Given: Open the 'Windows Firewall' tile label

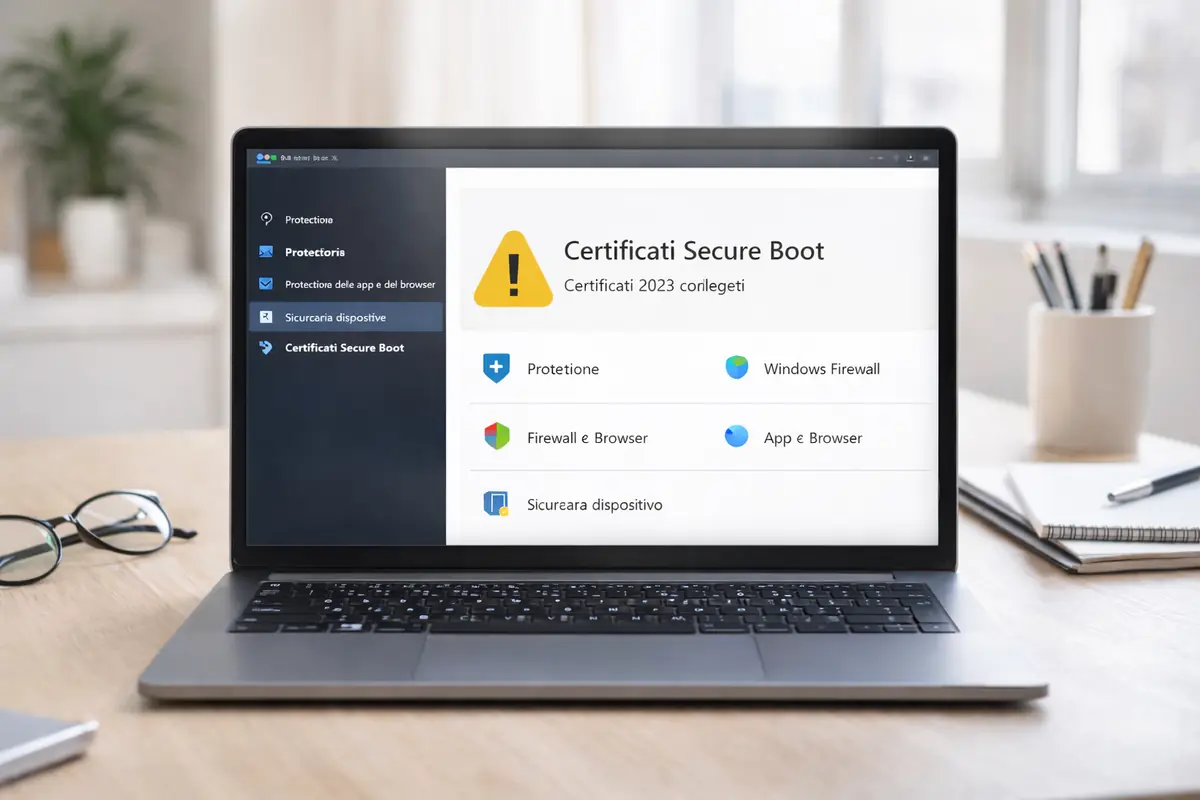Looking at the screenshot, I should tap(821, 369).
